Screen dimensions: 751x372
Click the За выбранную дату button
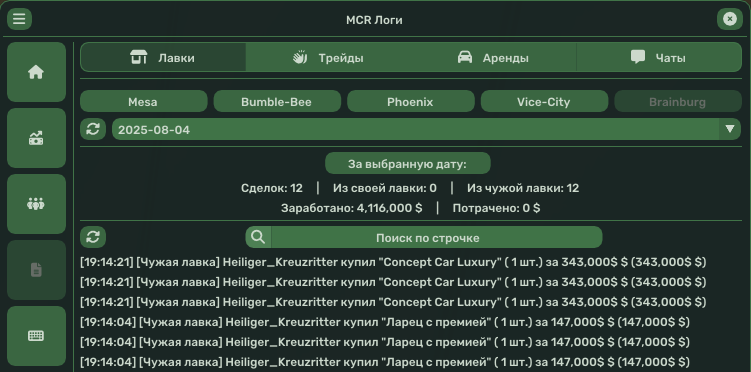click(x=408, y=164)
